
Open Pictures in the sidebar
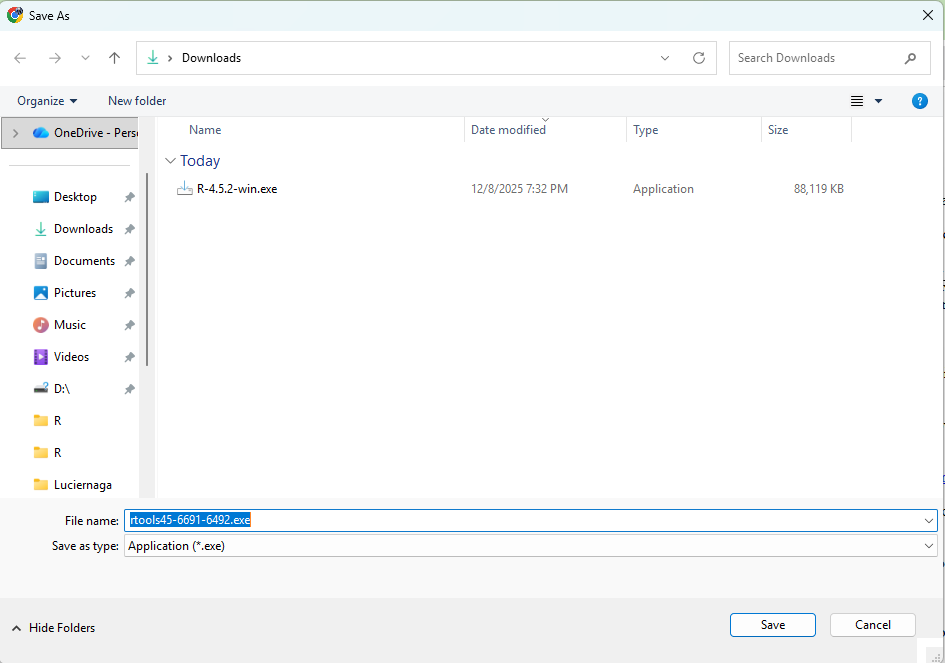coord(75,293)
